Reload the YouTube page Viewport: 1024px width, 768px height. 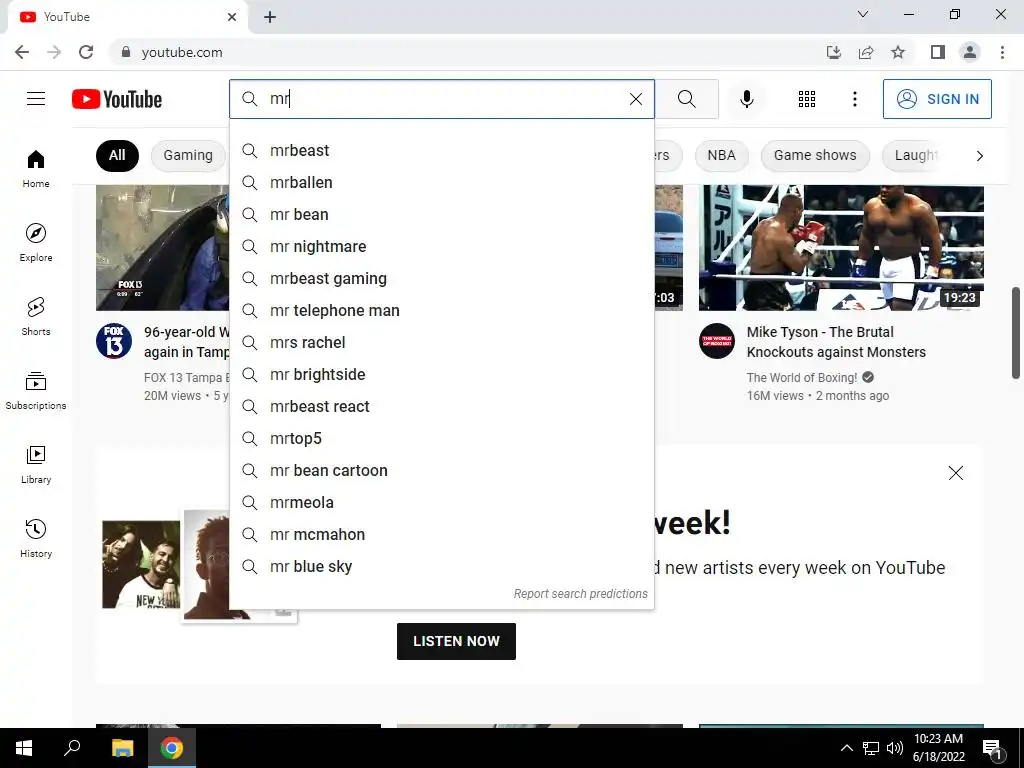(x=86, y=52)
